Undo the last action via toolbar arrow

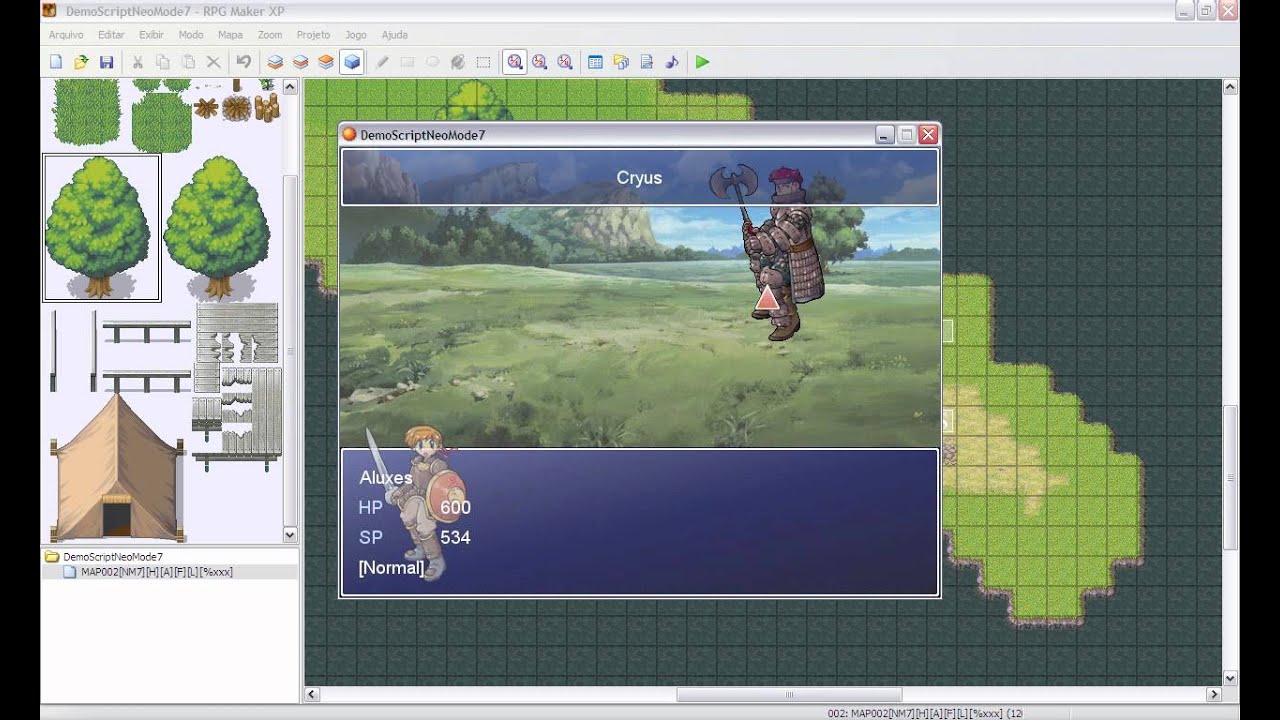(x=243, y=62)
